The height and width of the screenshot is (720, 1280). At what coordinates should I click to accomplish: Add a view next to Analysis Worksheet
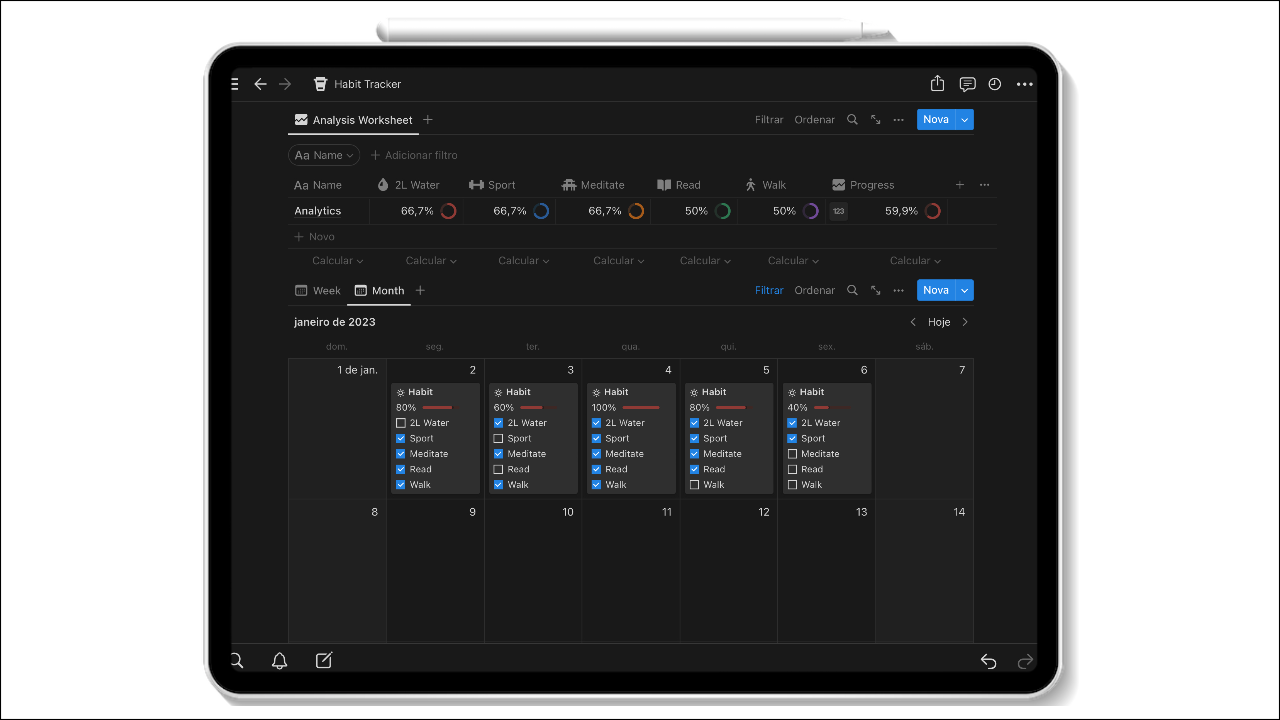click(428, 119)
